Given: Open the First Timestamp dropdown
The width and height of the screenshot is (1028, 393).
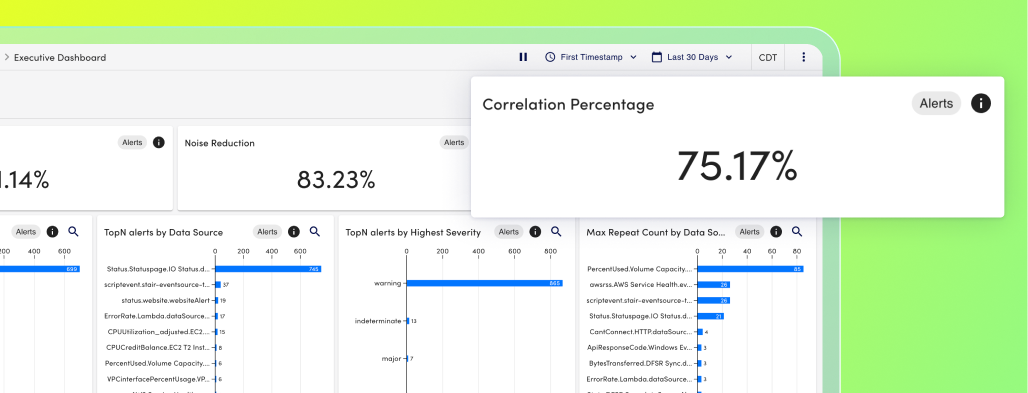Looking at the screenshot, I should coord(591,57).
